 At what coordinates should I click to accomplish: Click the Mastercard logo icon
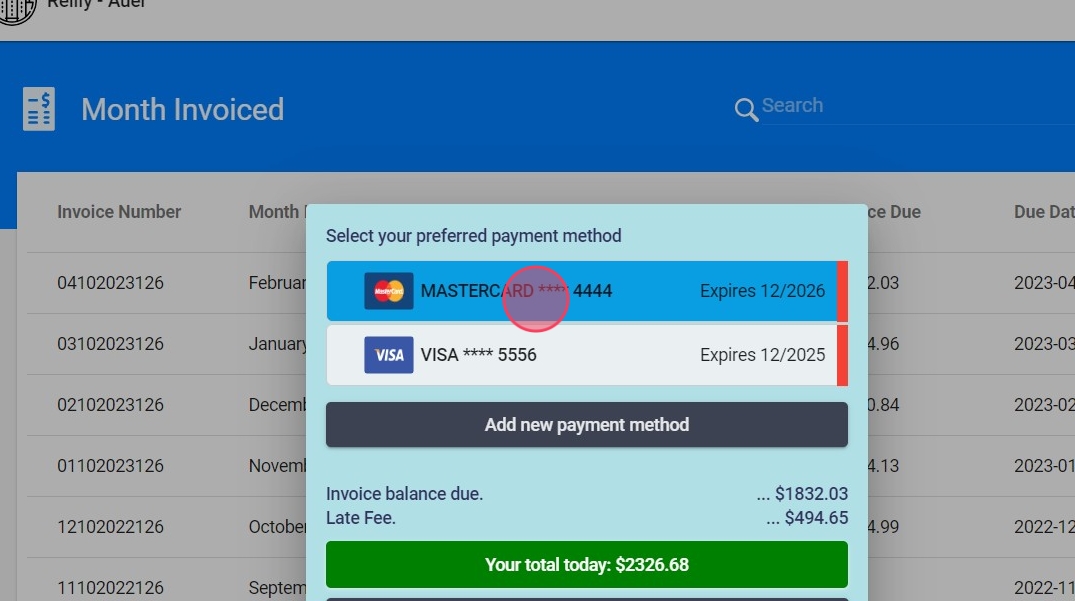click(389, 291)
